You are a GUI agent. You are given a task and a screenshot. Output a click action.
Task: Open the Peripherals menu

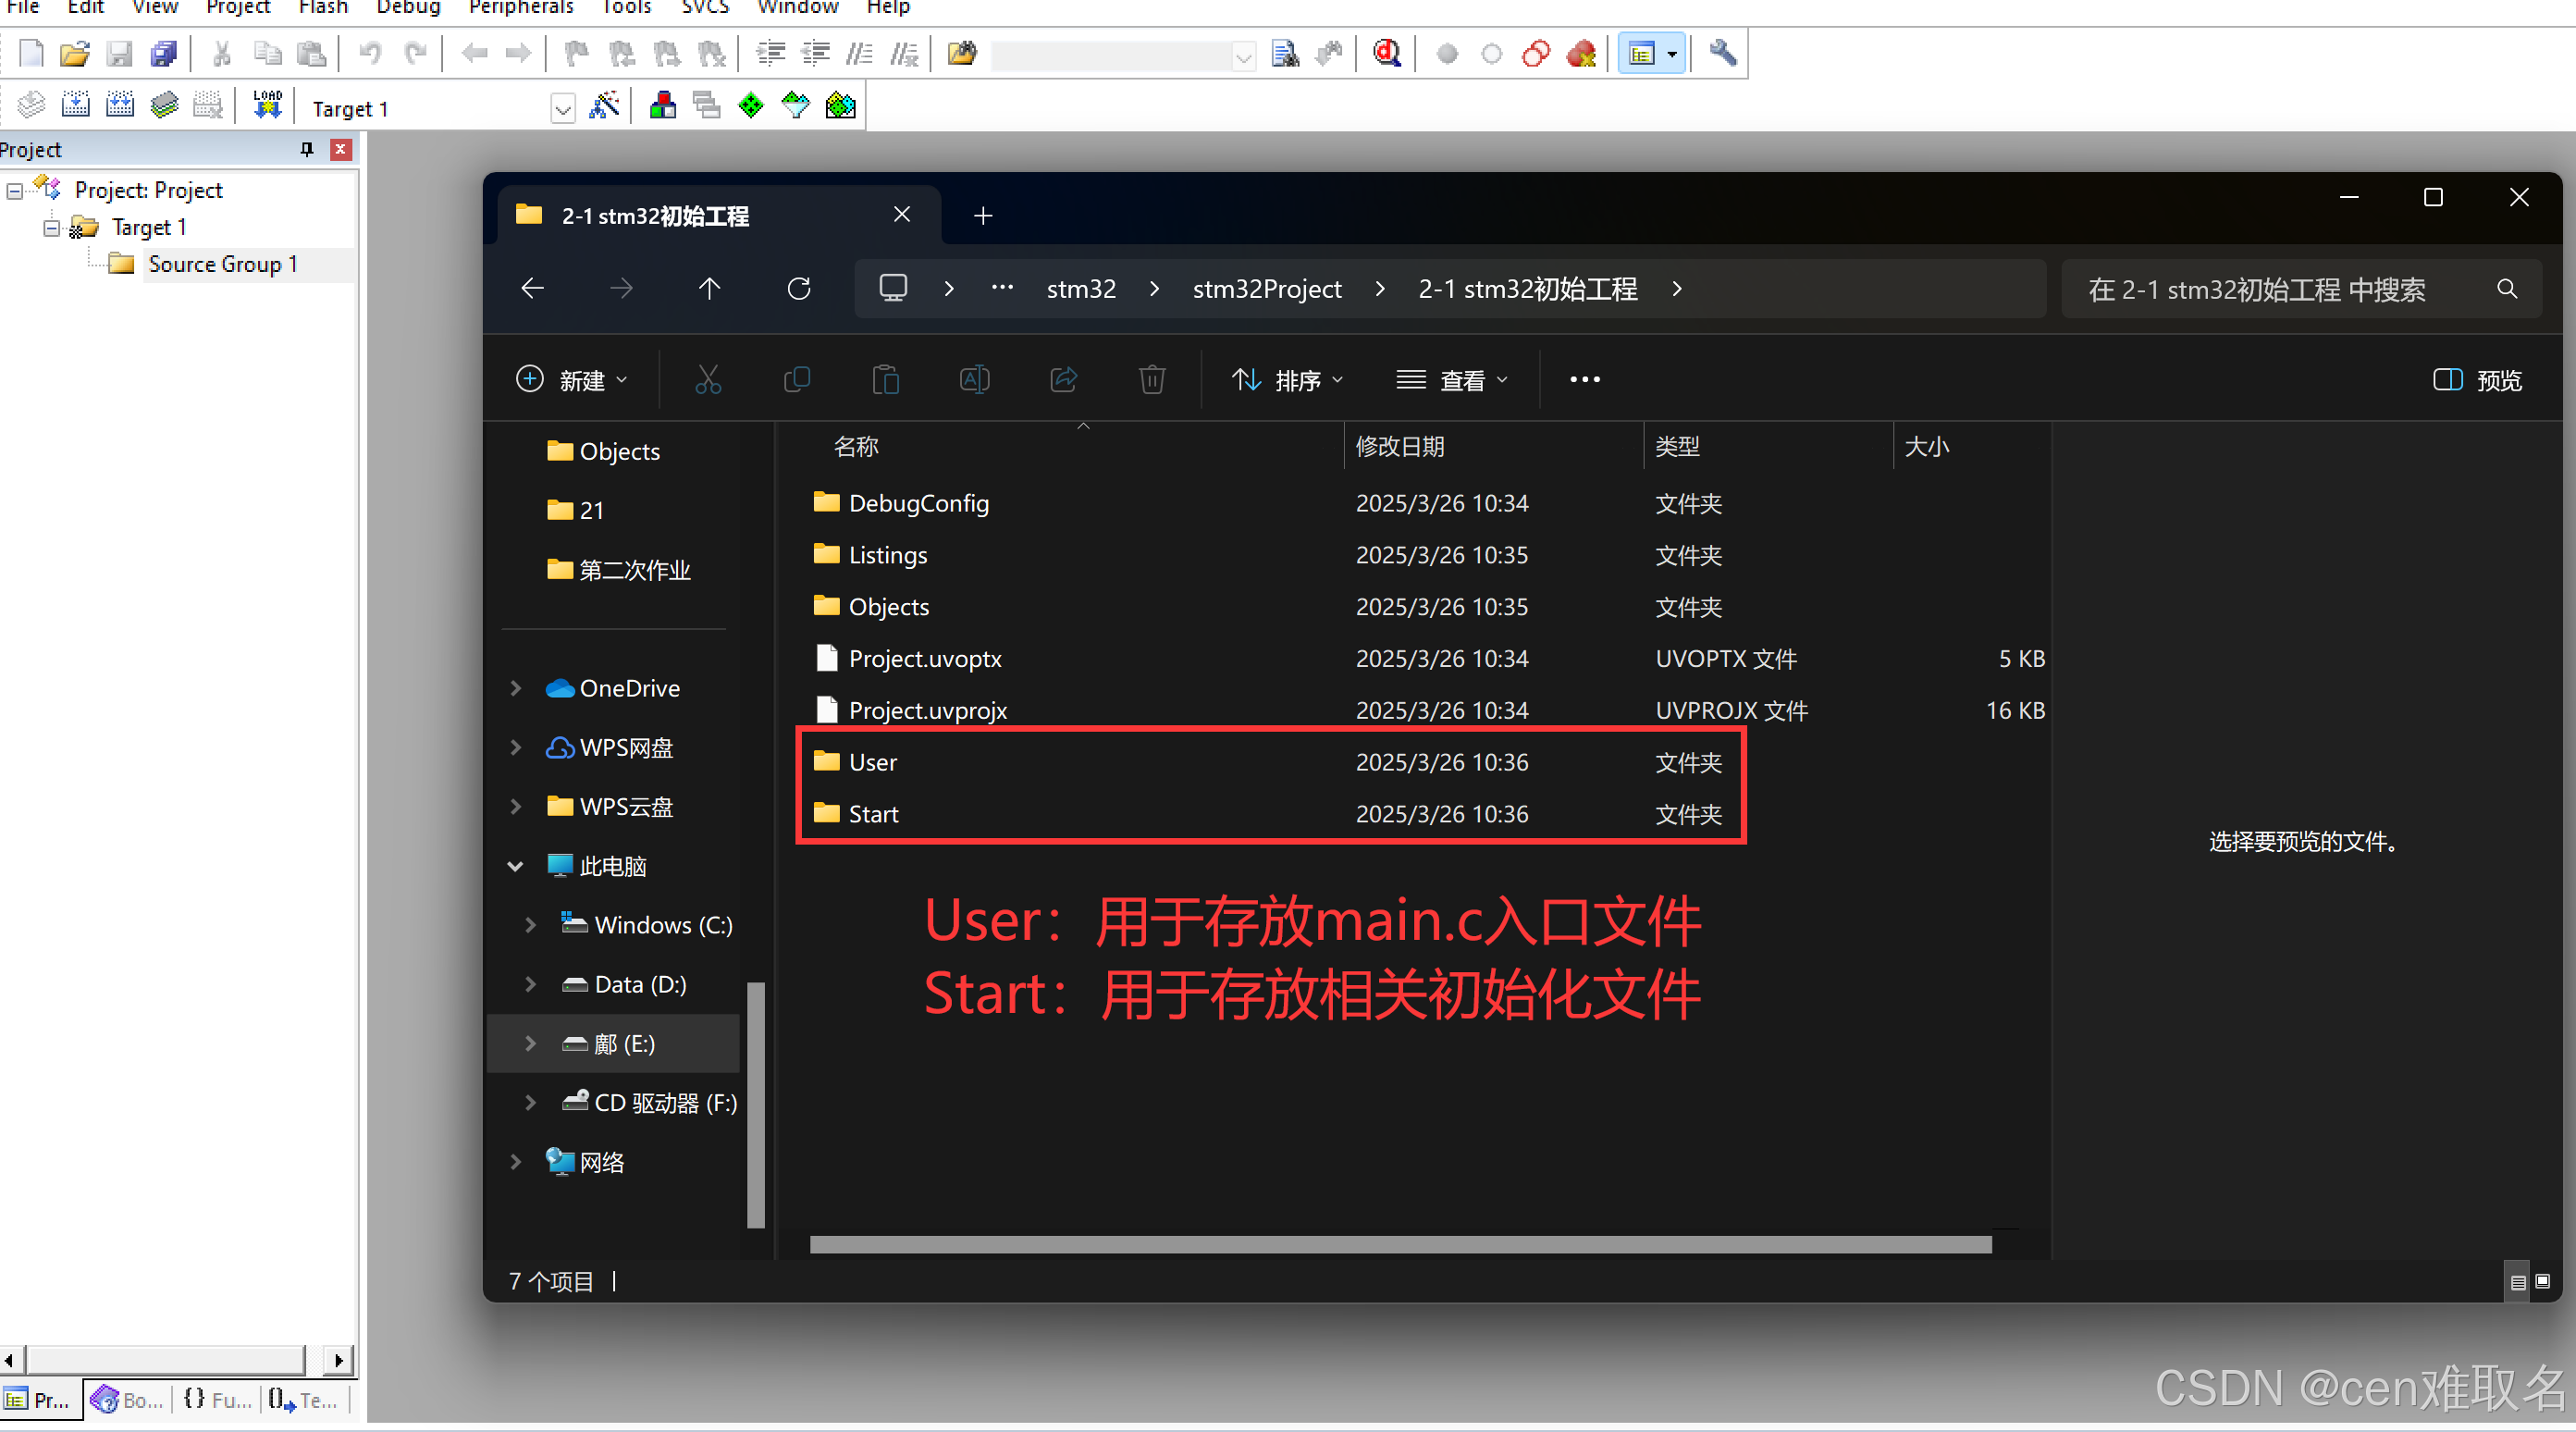(x=520, y=8)
